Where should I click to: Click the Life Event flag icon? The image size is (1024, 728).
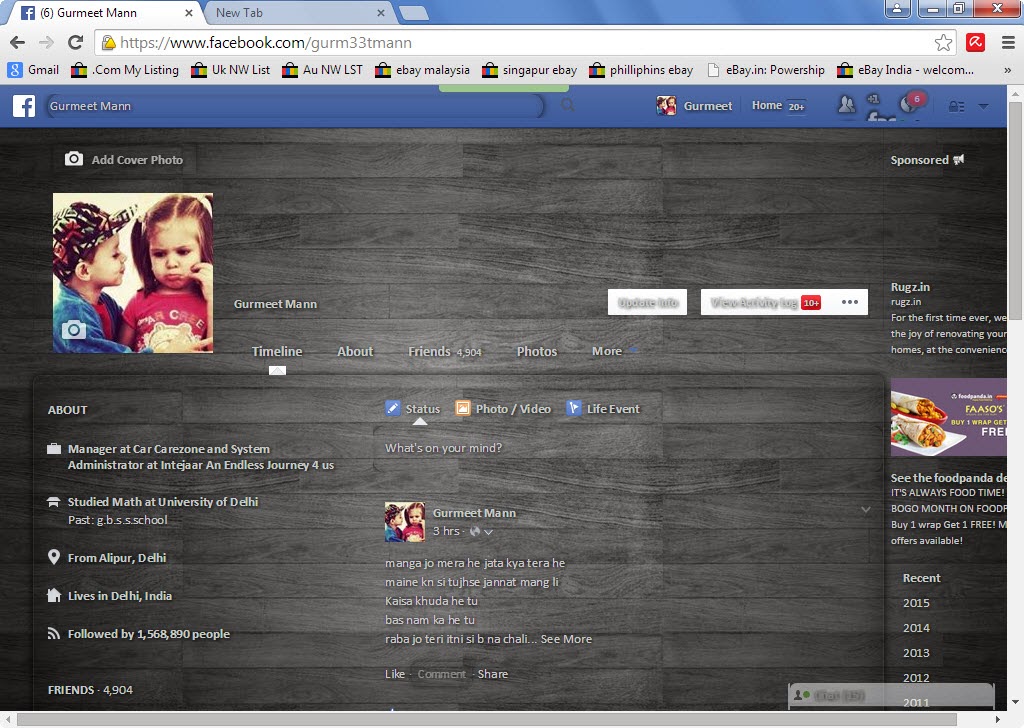573,408
